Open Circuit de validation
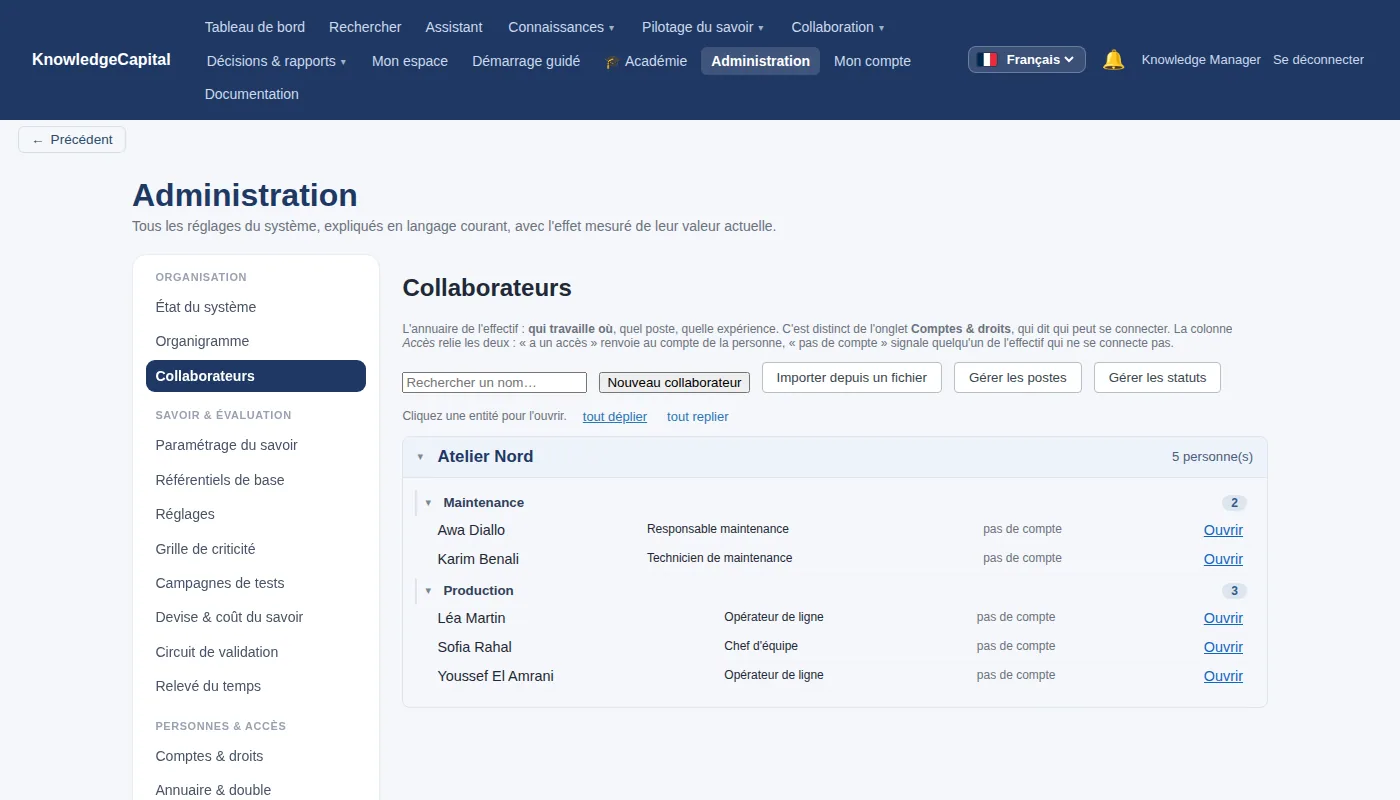 [256, 652]
